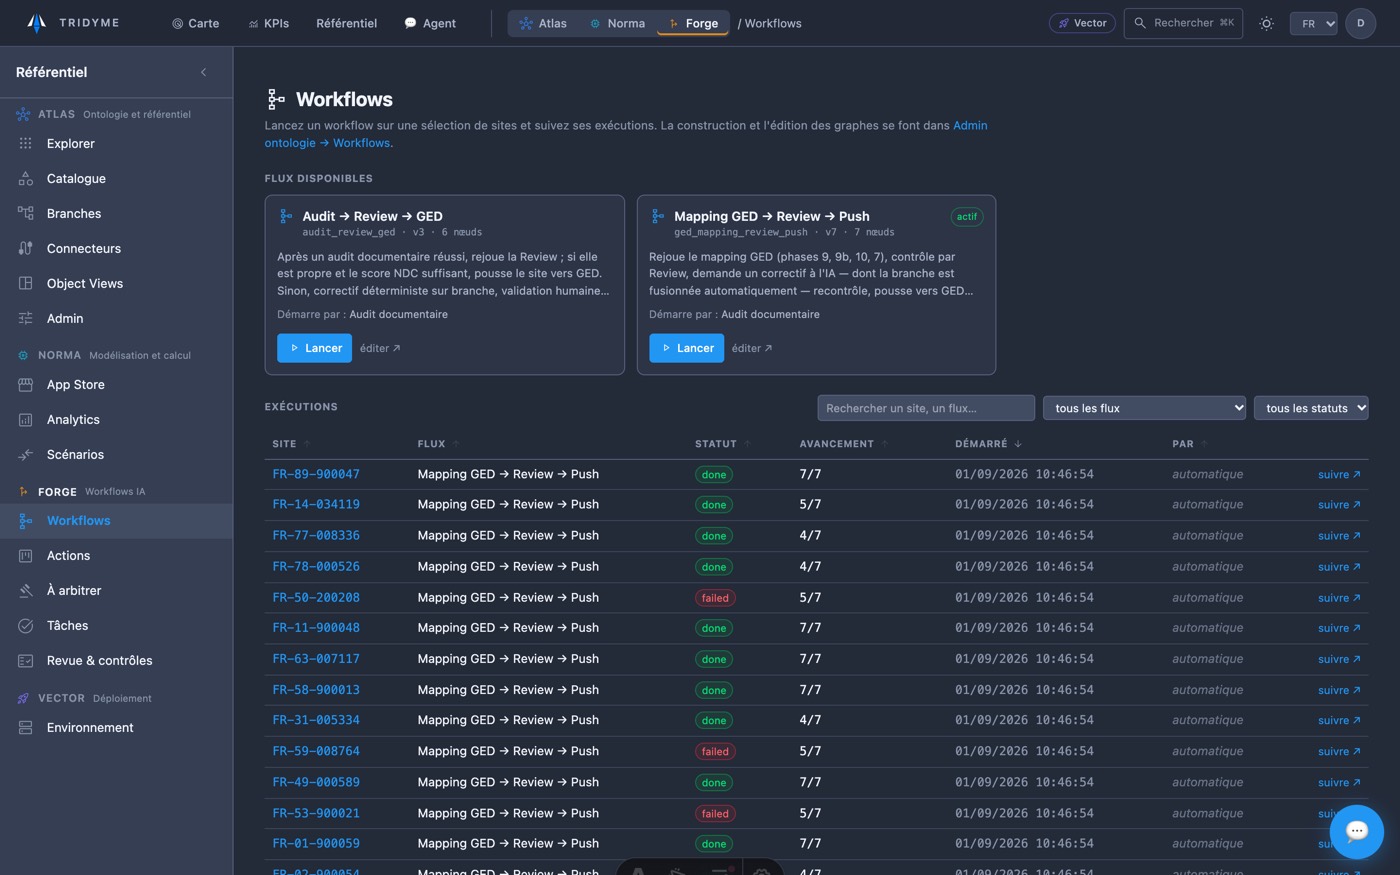The width and height of the screenshot is (1400, 875).
Task: Open the global Rechercher search box
Action: pyautogui.click(x=1183, y=23)
